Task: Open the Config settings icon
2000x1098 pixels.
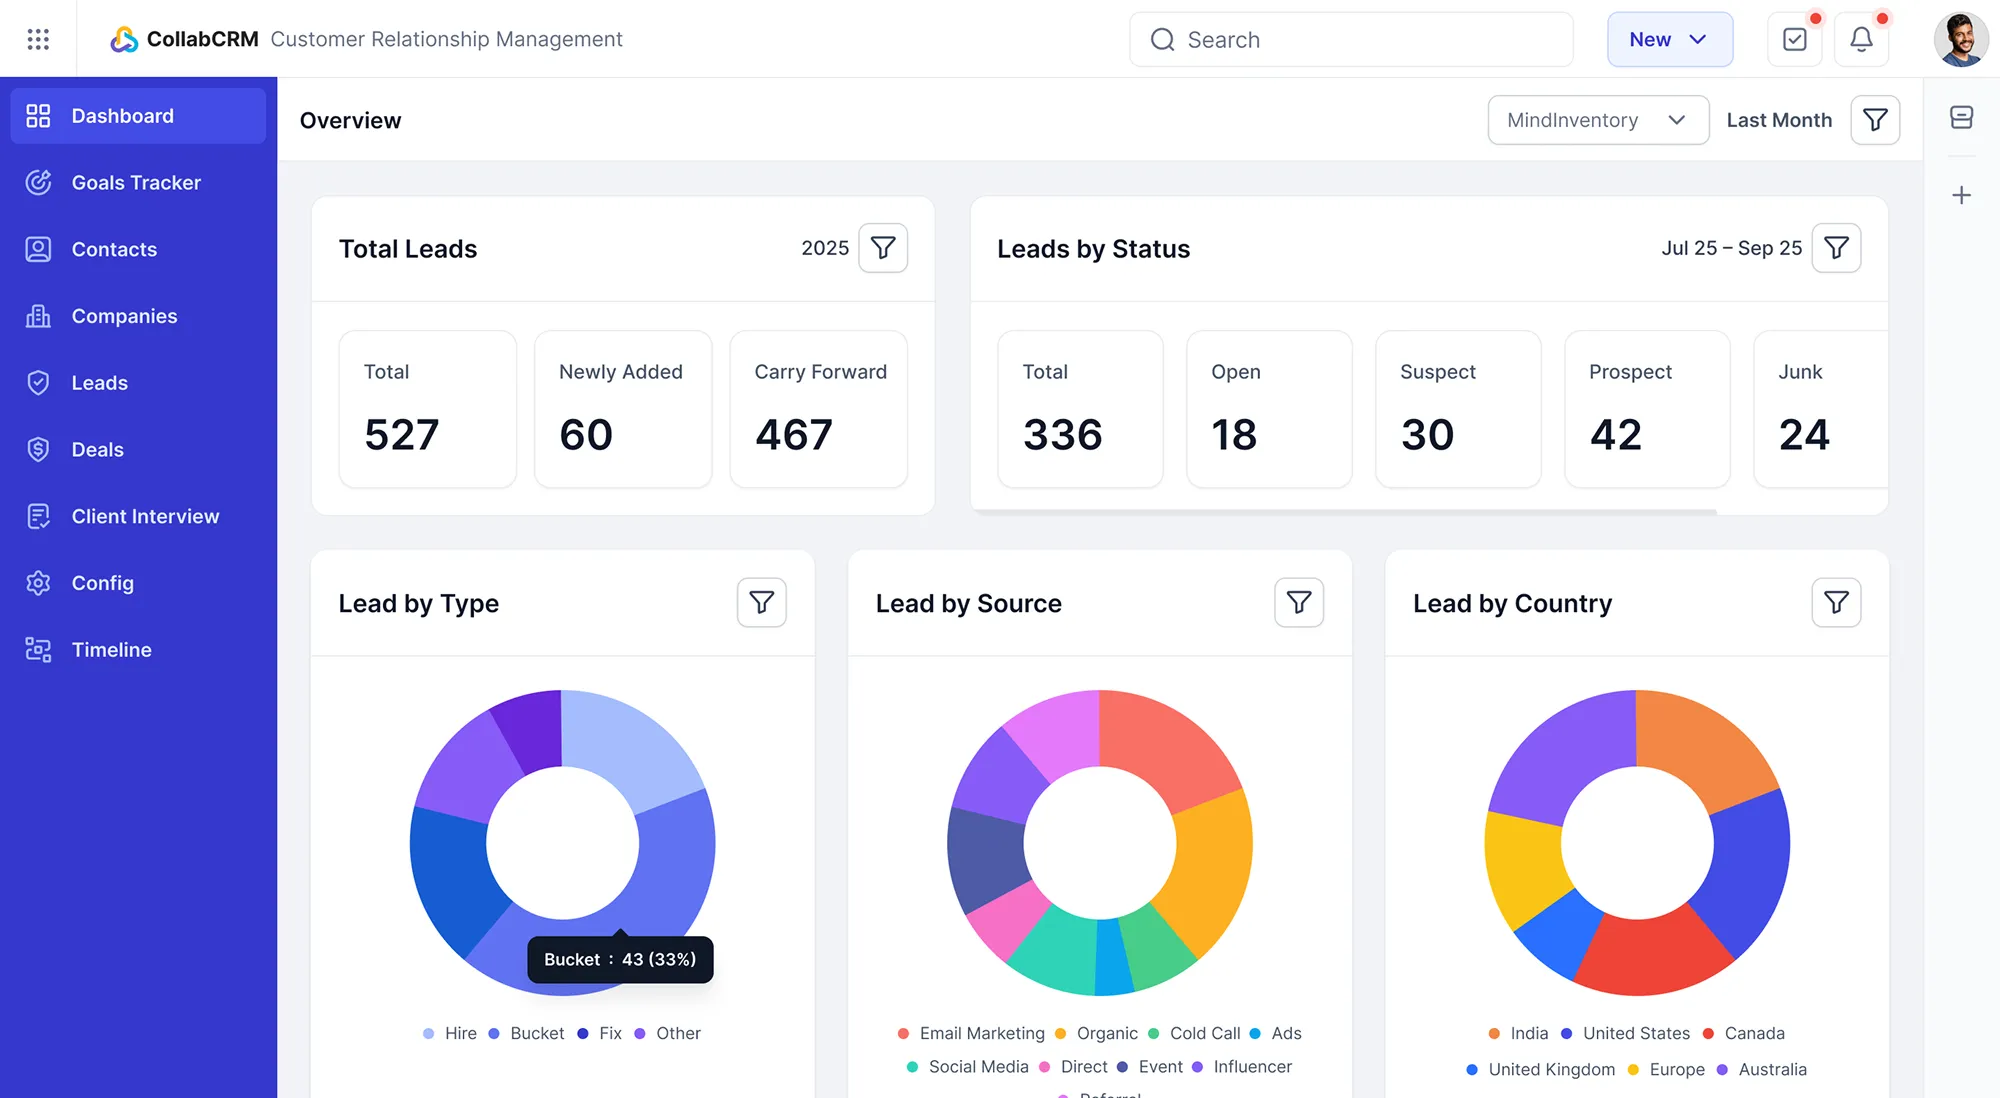Action: tap(38, 583)
